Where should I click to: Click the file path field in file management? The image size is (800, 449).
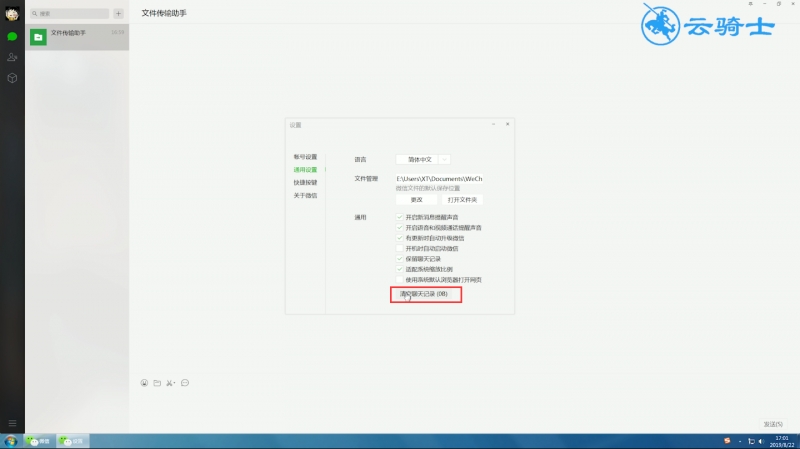pyautogui.click(x=439, y=179)
